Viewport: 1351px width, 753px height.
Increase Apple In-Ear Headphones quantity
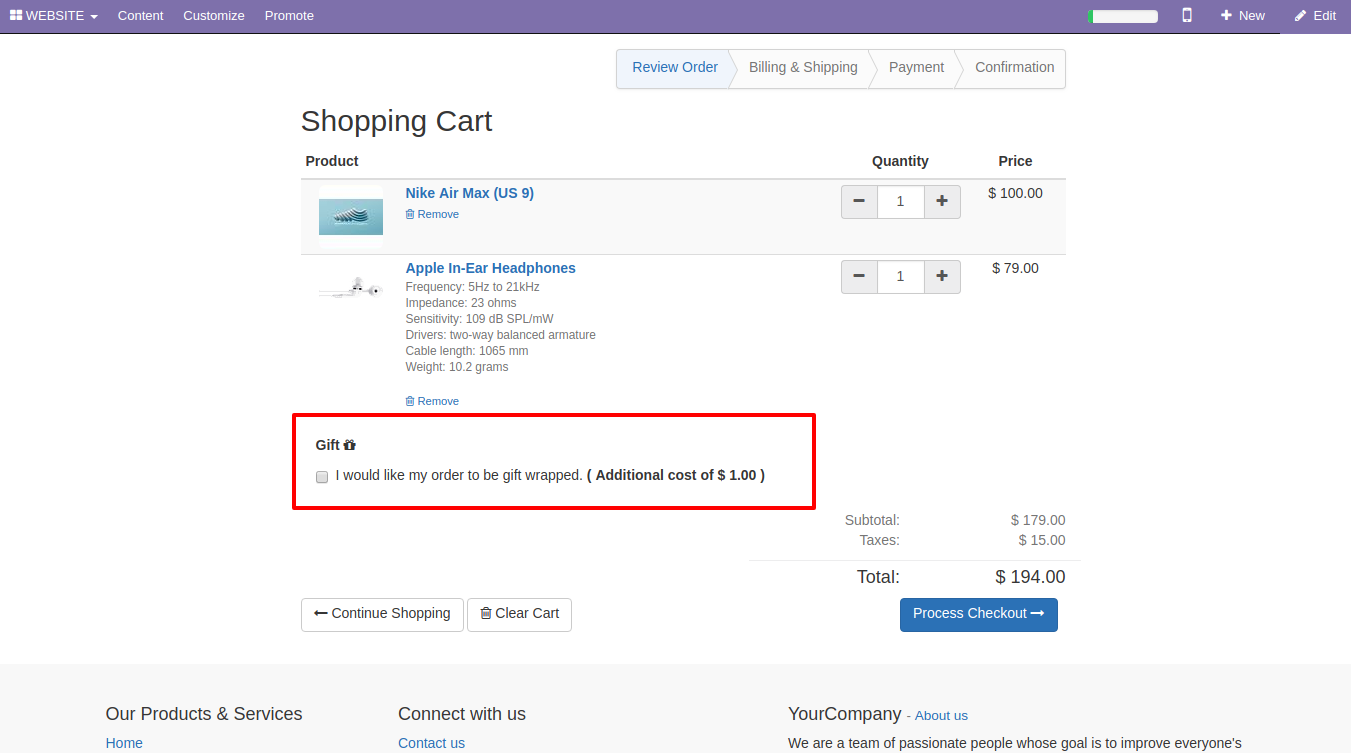(941, 276)
